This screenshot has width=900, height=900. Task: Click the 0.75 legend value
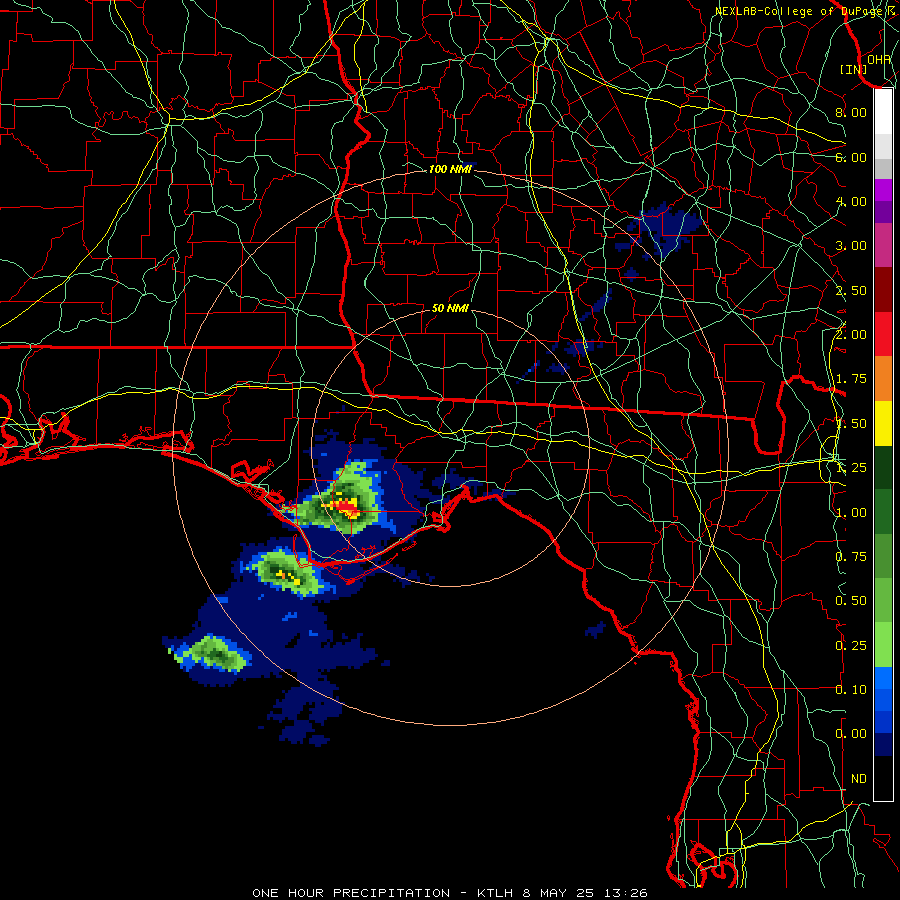851,557
